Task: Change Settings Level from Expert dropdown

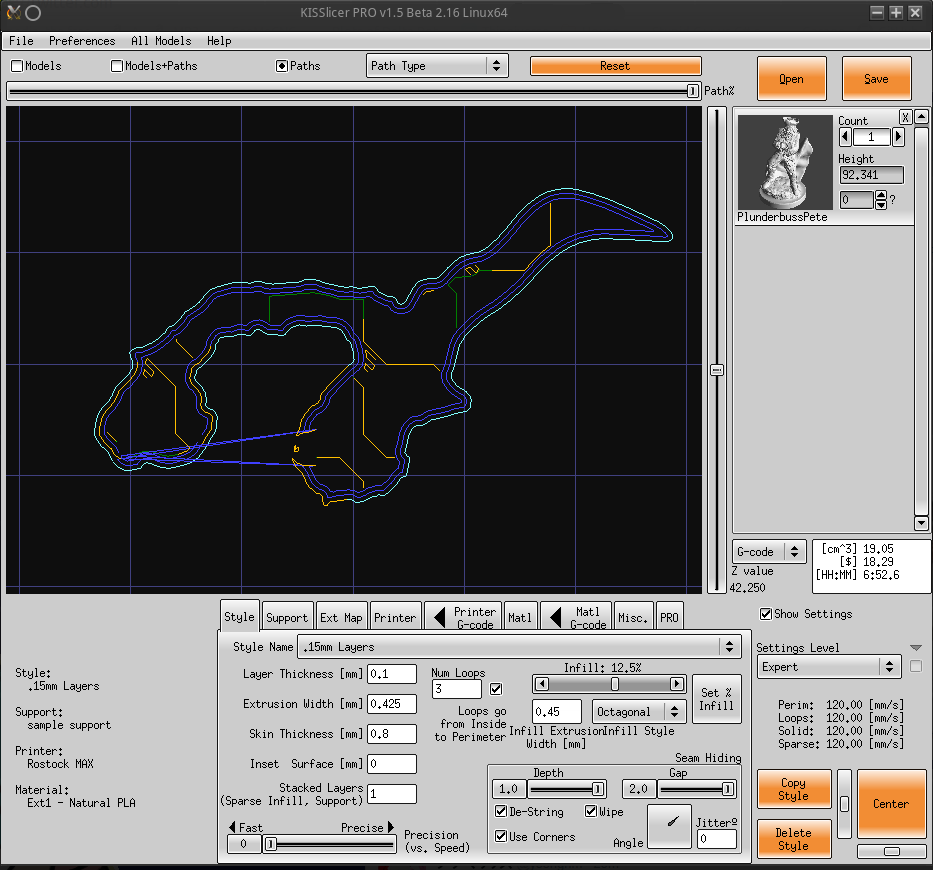Action: (828, 667)
